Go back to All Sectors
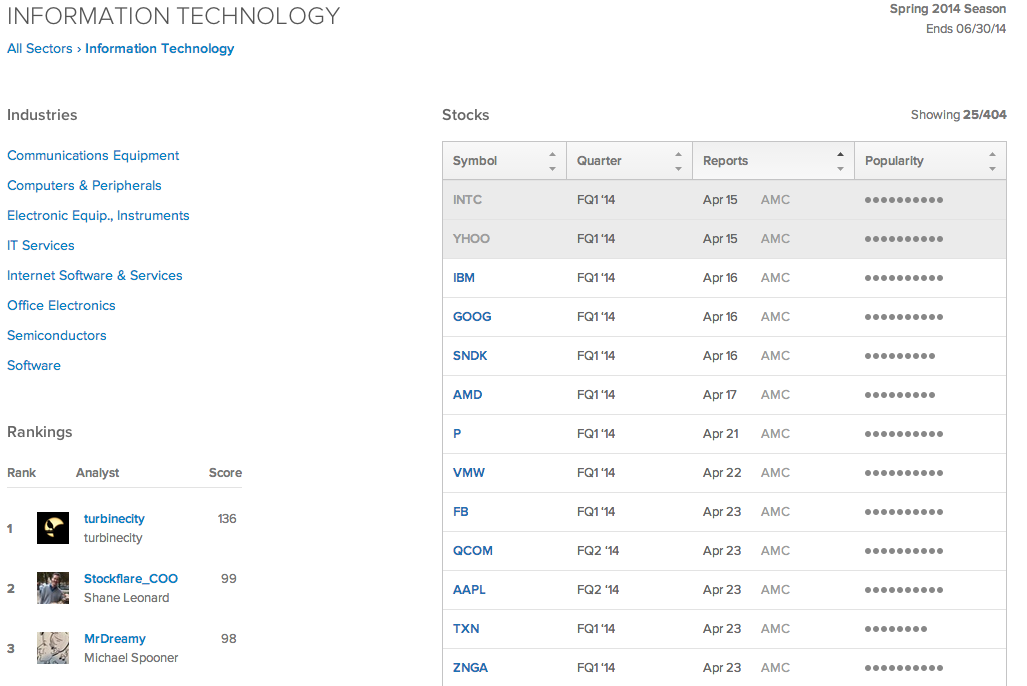Screen dimensions: 1027x686 [40, 48]
